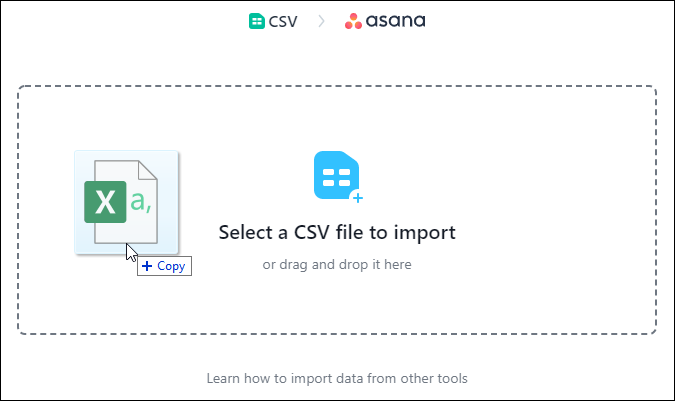
Task: Click "Select a CSV file to import" heading
Action: pos(337,233)
